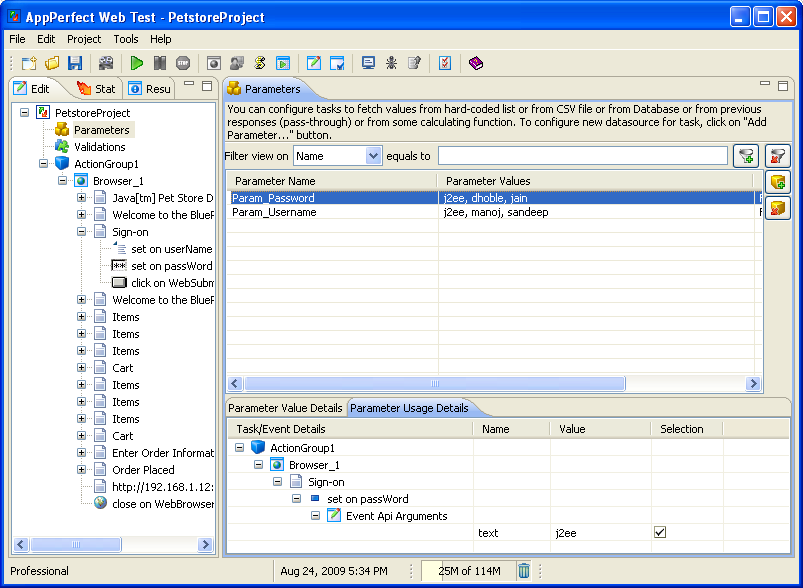Viewport: 803px width, 588px height.
Task: Expand the Cart tree node
Action: [x=82, y=368]
